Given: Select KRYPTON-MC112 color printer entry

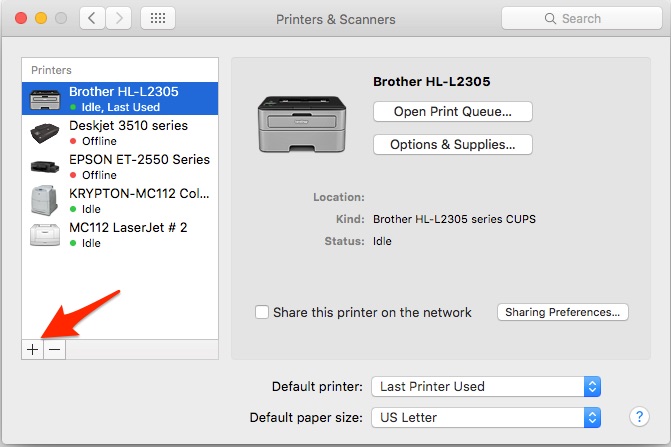Looking at the screenshot, I should pyautogui.click(x=120, y=201).
